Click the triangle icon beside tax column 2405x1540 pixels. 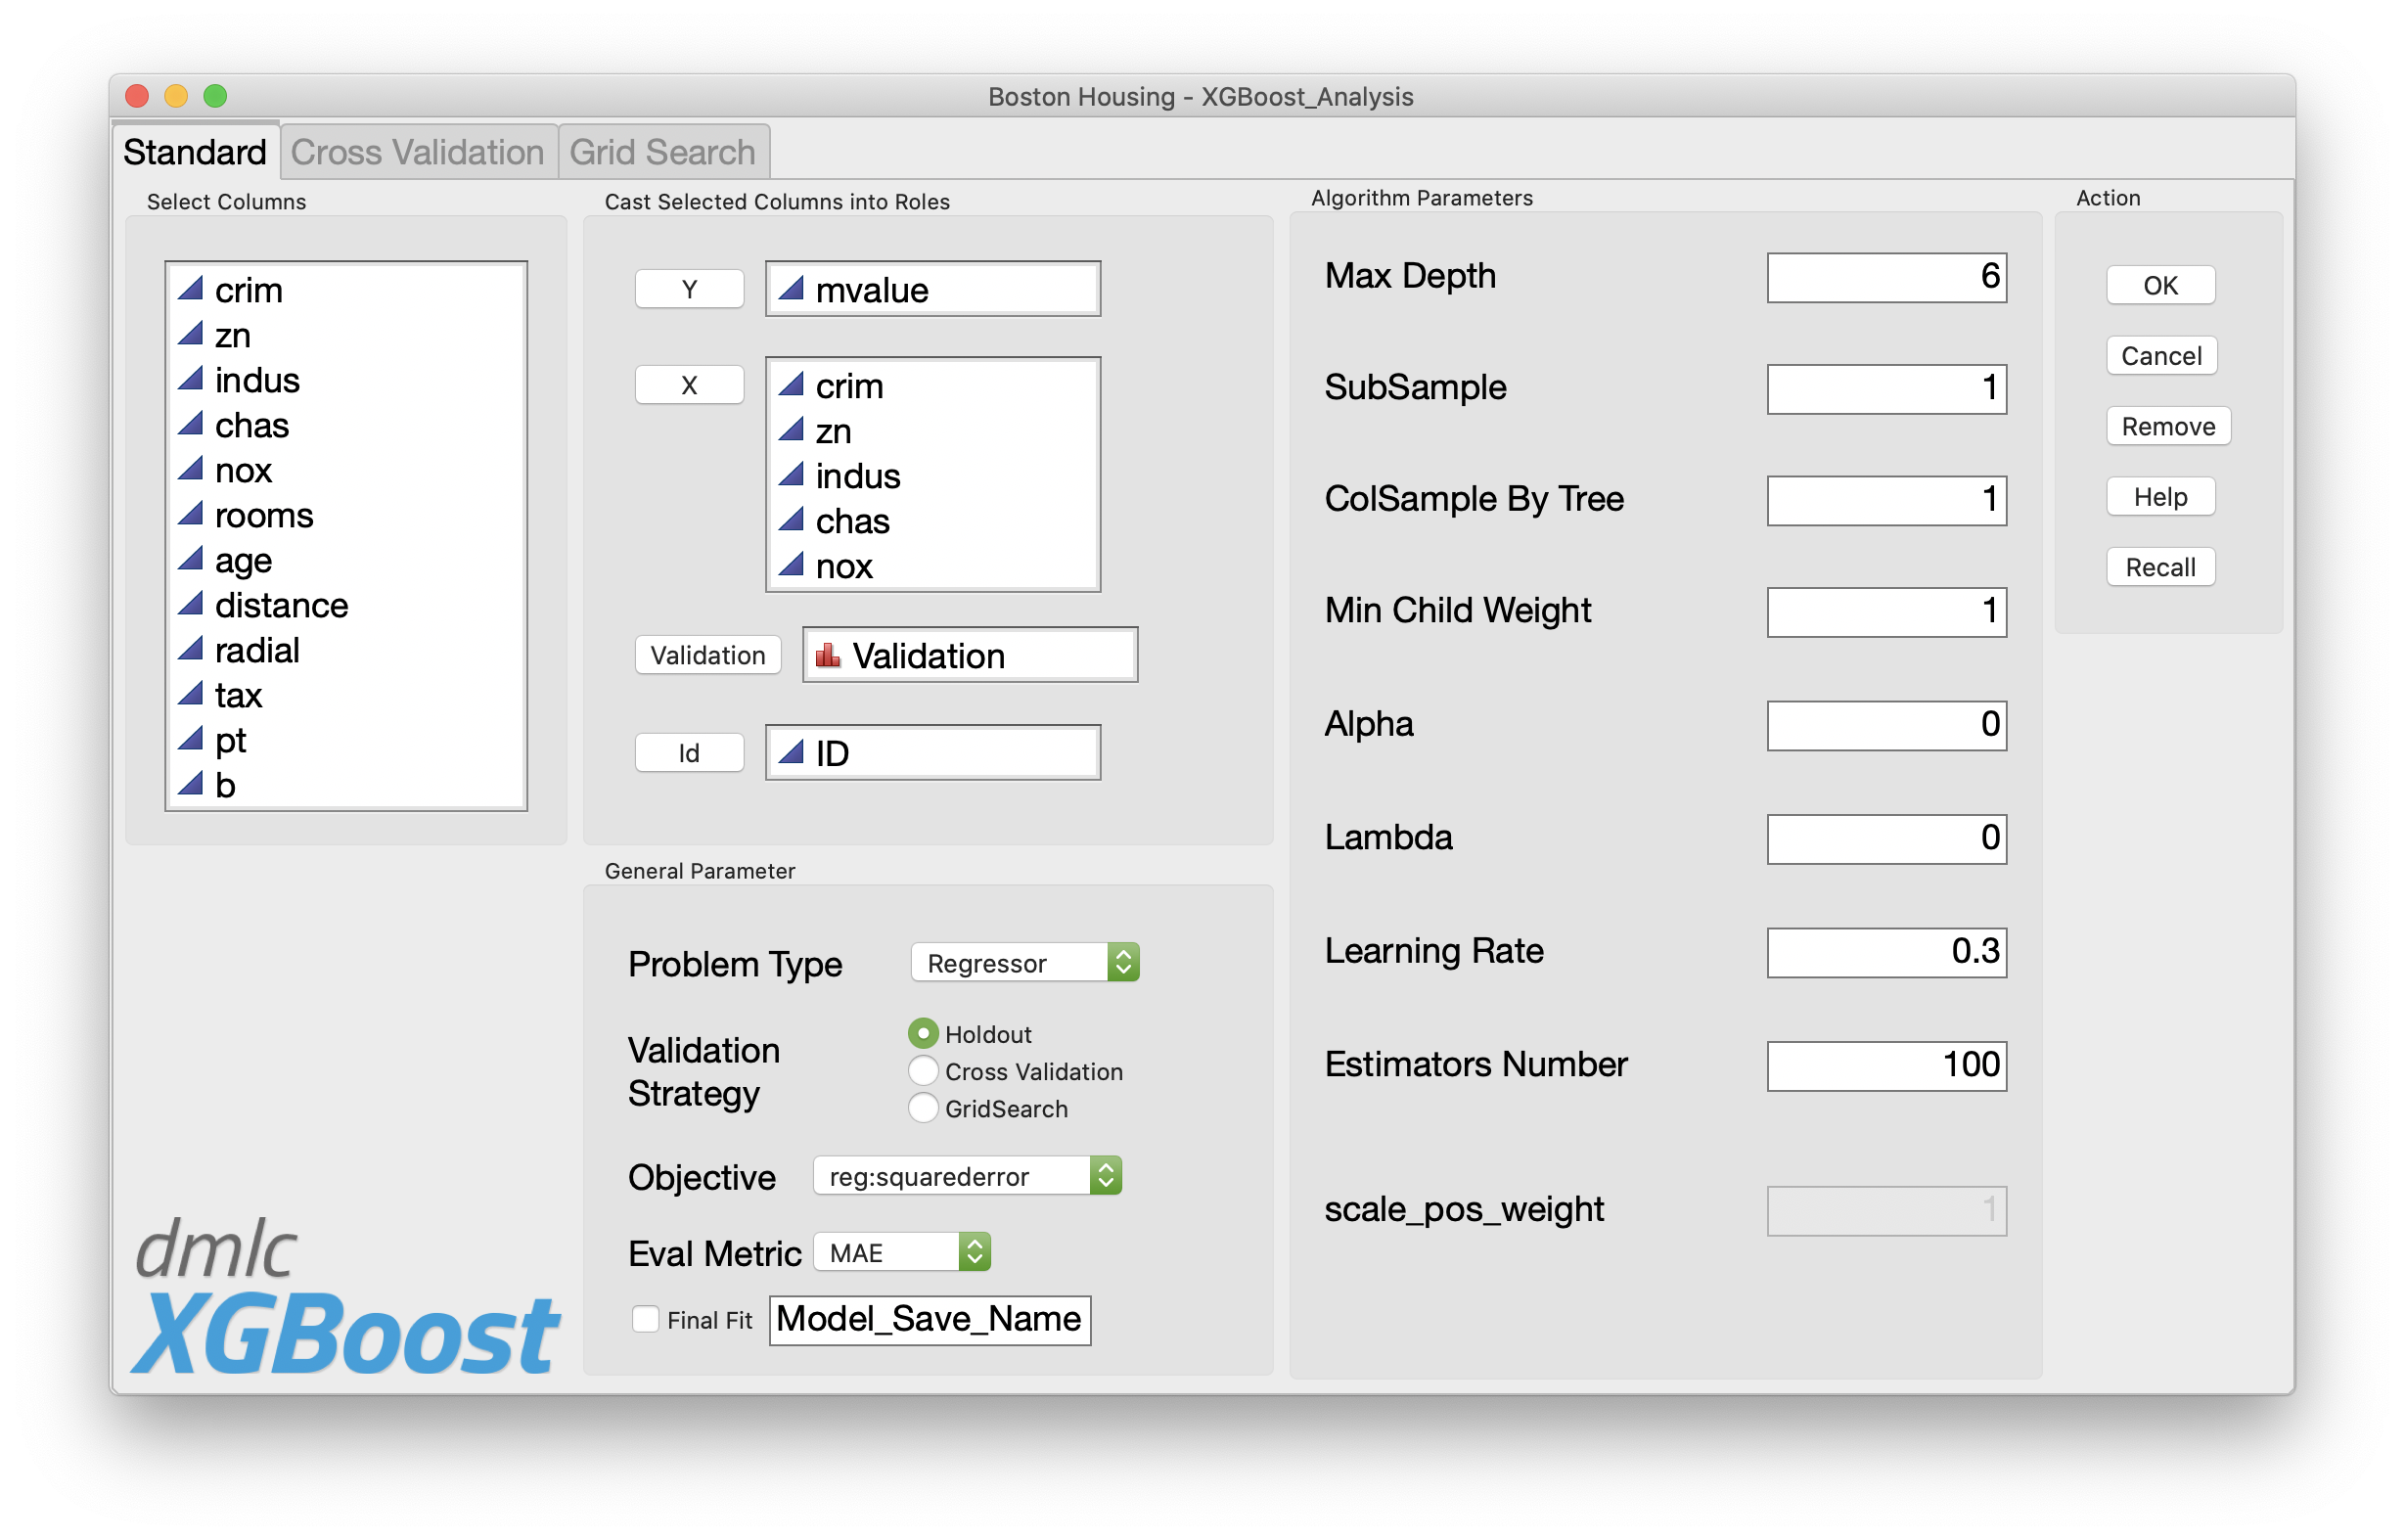pyautogui.click(x=190, y=695)
